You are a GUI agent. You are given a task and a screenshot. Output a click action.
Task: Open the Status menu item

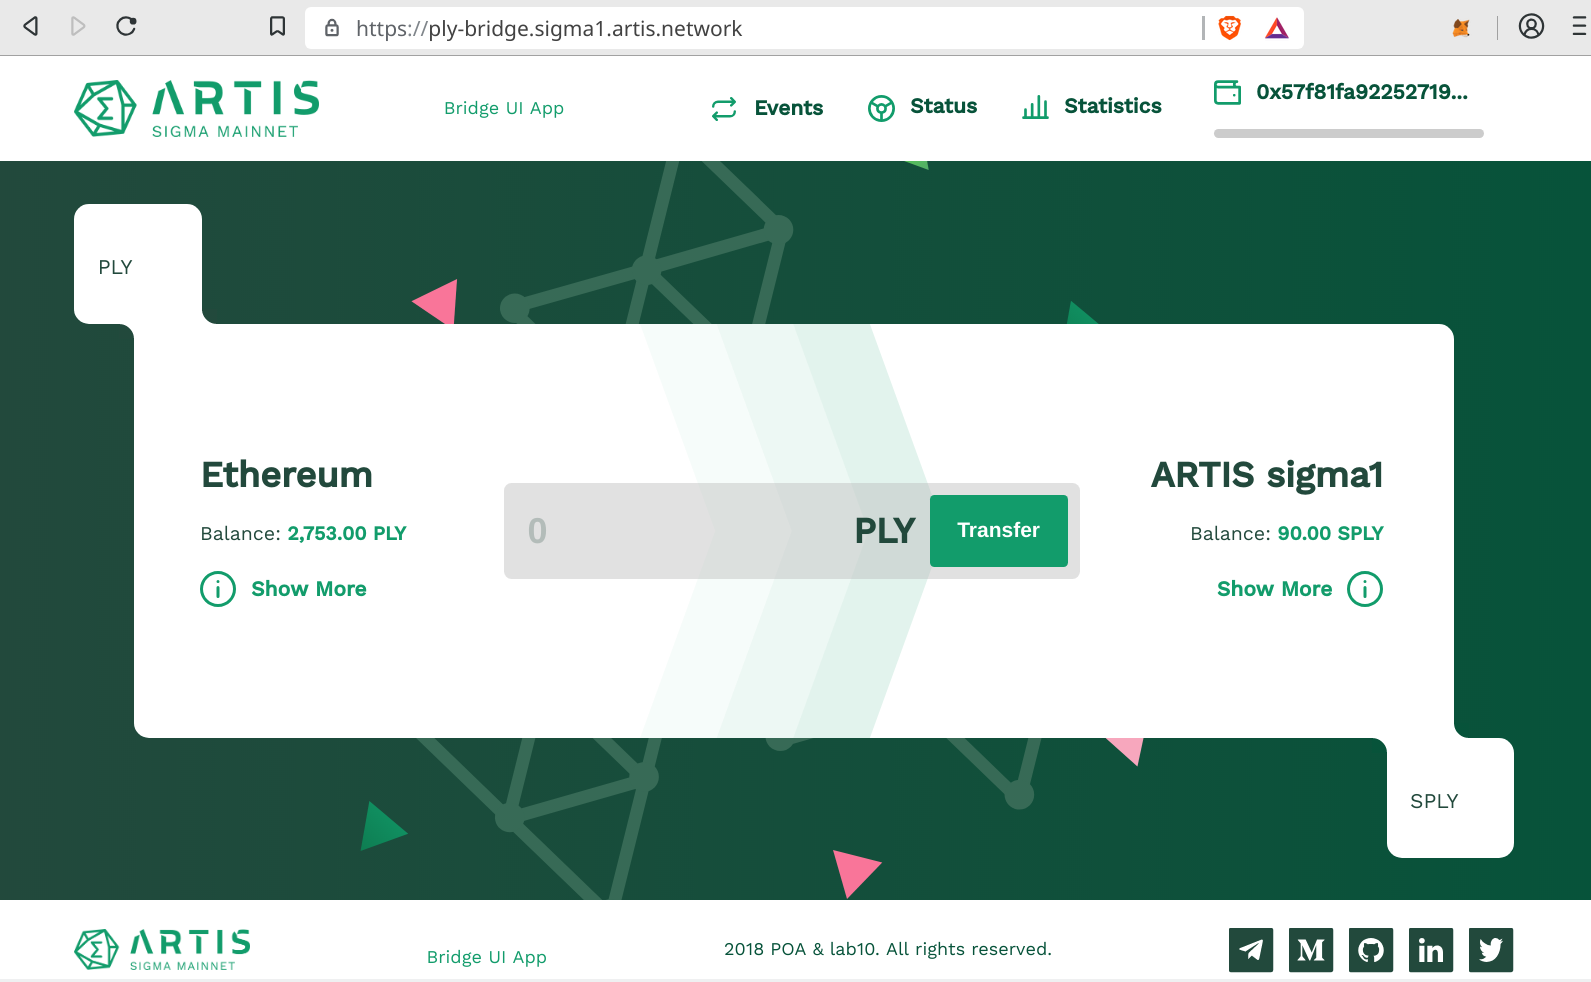pyautogui.click(x=944, y=106)
